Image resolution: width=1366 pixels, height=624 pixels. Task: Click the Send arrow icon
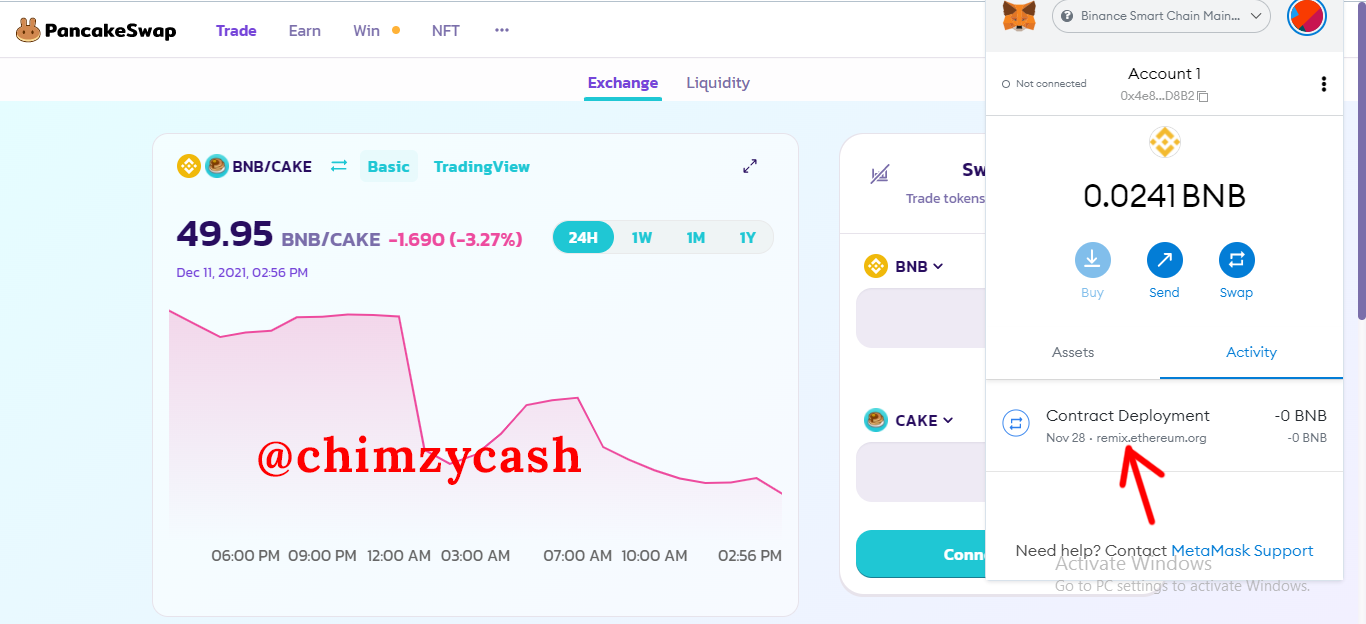[1165, 260]
